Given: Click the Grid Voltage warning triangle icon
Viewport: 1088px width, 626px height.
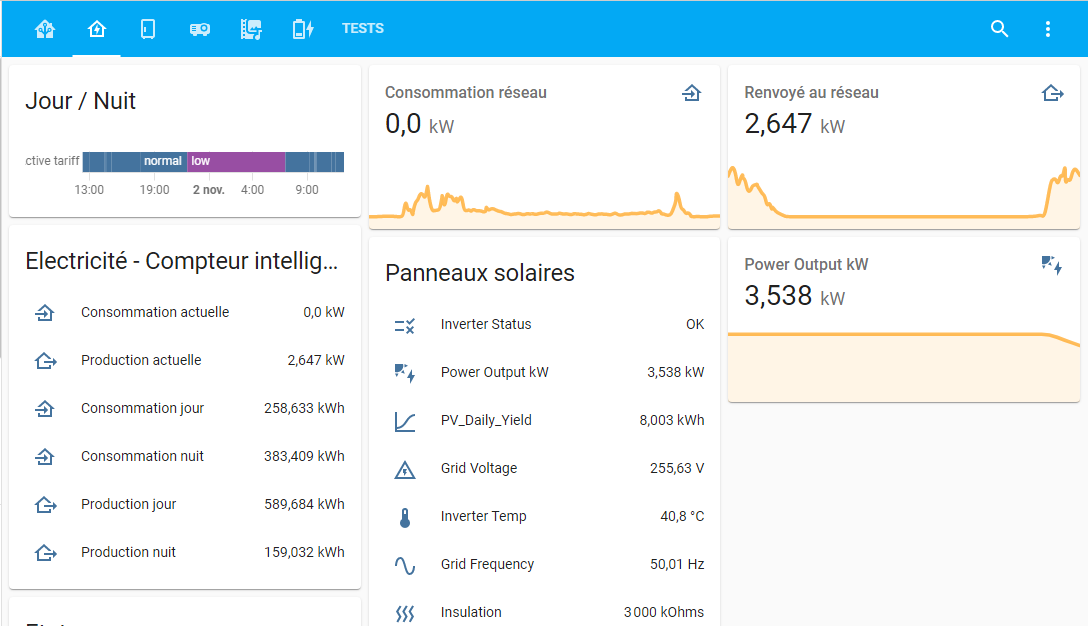Looking at the screenshot, I should point(405,468).
